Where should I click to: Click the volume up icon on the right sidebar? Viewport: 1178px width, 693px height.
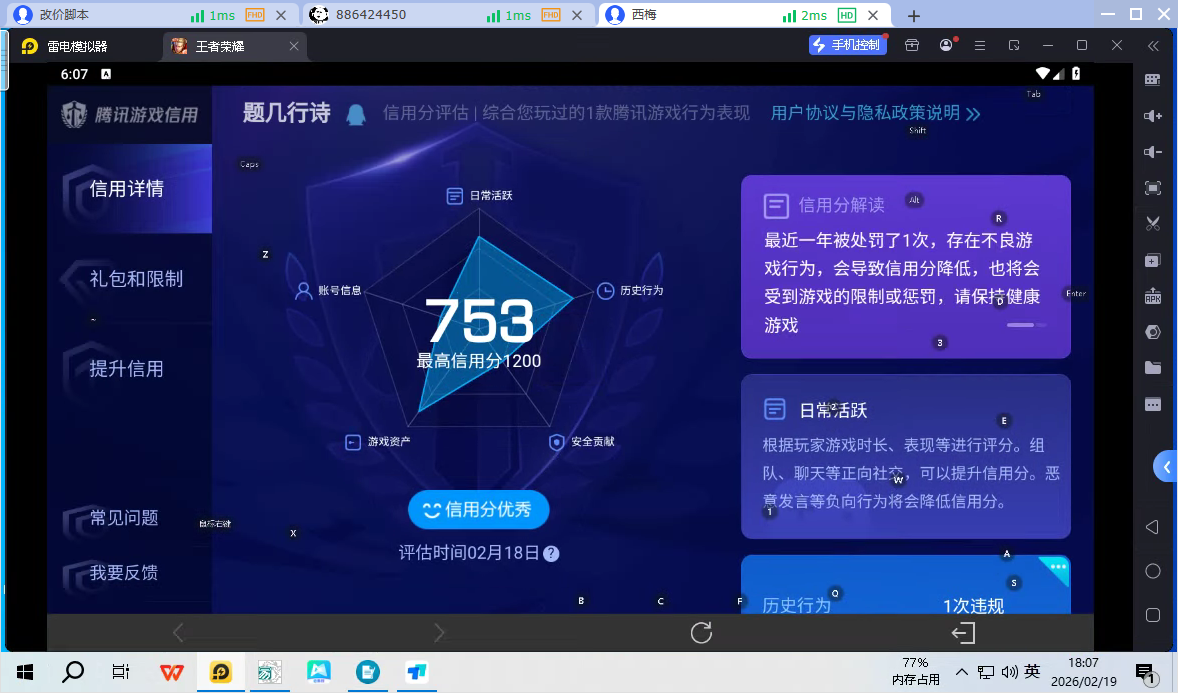tap(1152, 115)
